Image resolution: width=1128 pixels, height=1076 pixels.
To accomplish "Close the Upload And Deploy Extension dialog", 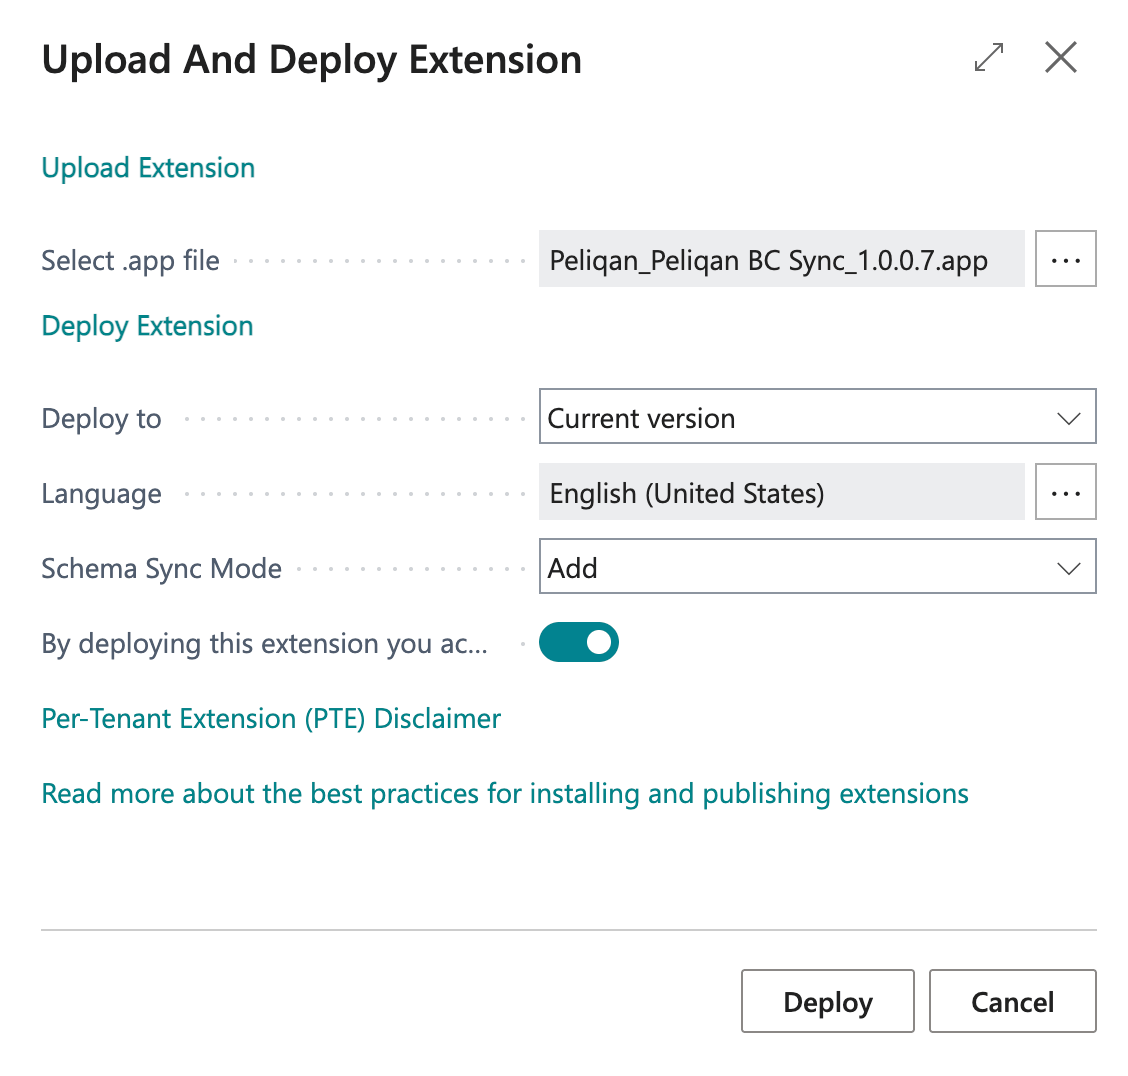I will click(x=1060, y=58).
